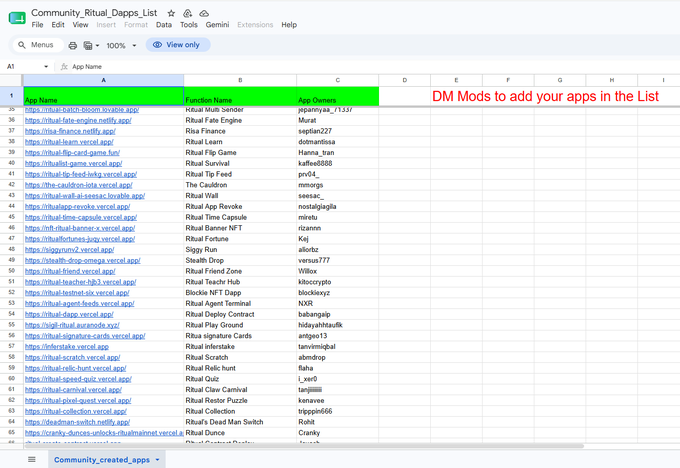This screenshot has height=468, width=680.
Task: Click the View only button
Action: [x=178, y=45]
